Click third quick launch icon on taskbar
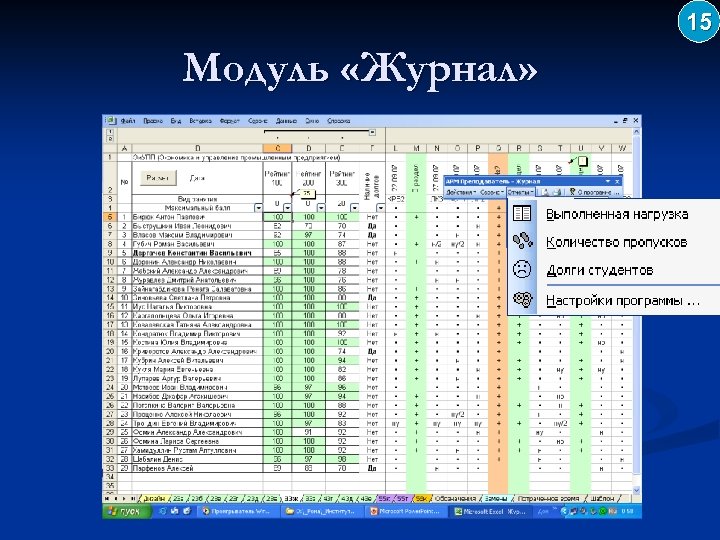This screenshot has width=720, height=540. [x=186, y=511]
